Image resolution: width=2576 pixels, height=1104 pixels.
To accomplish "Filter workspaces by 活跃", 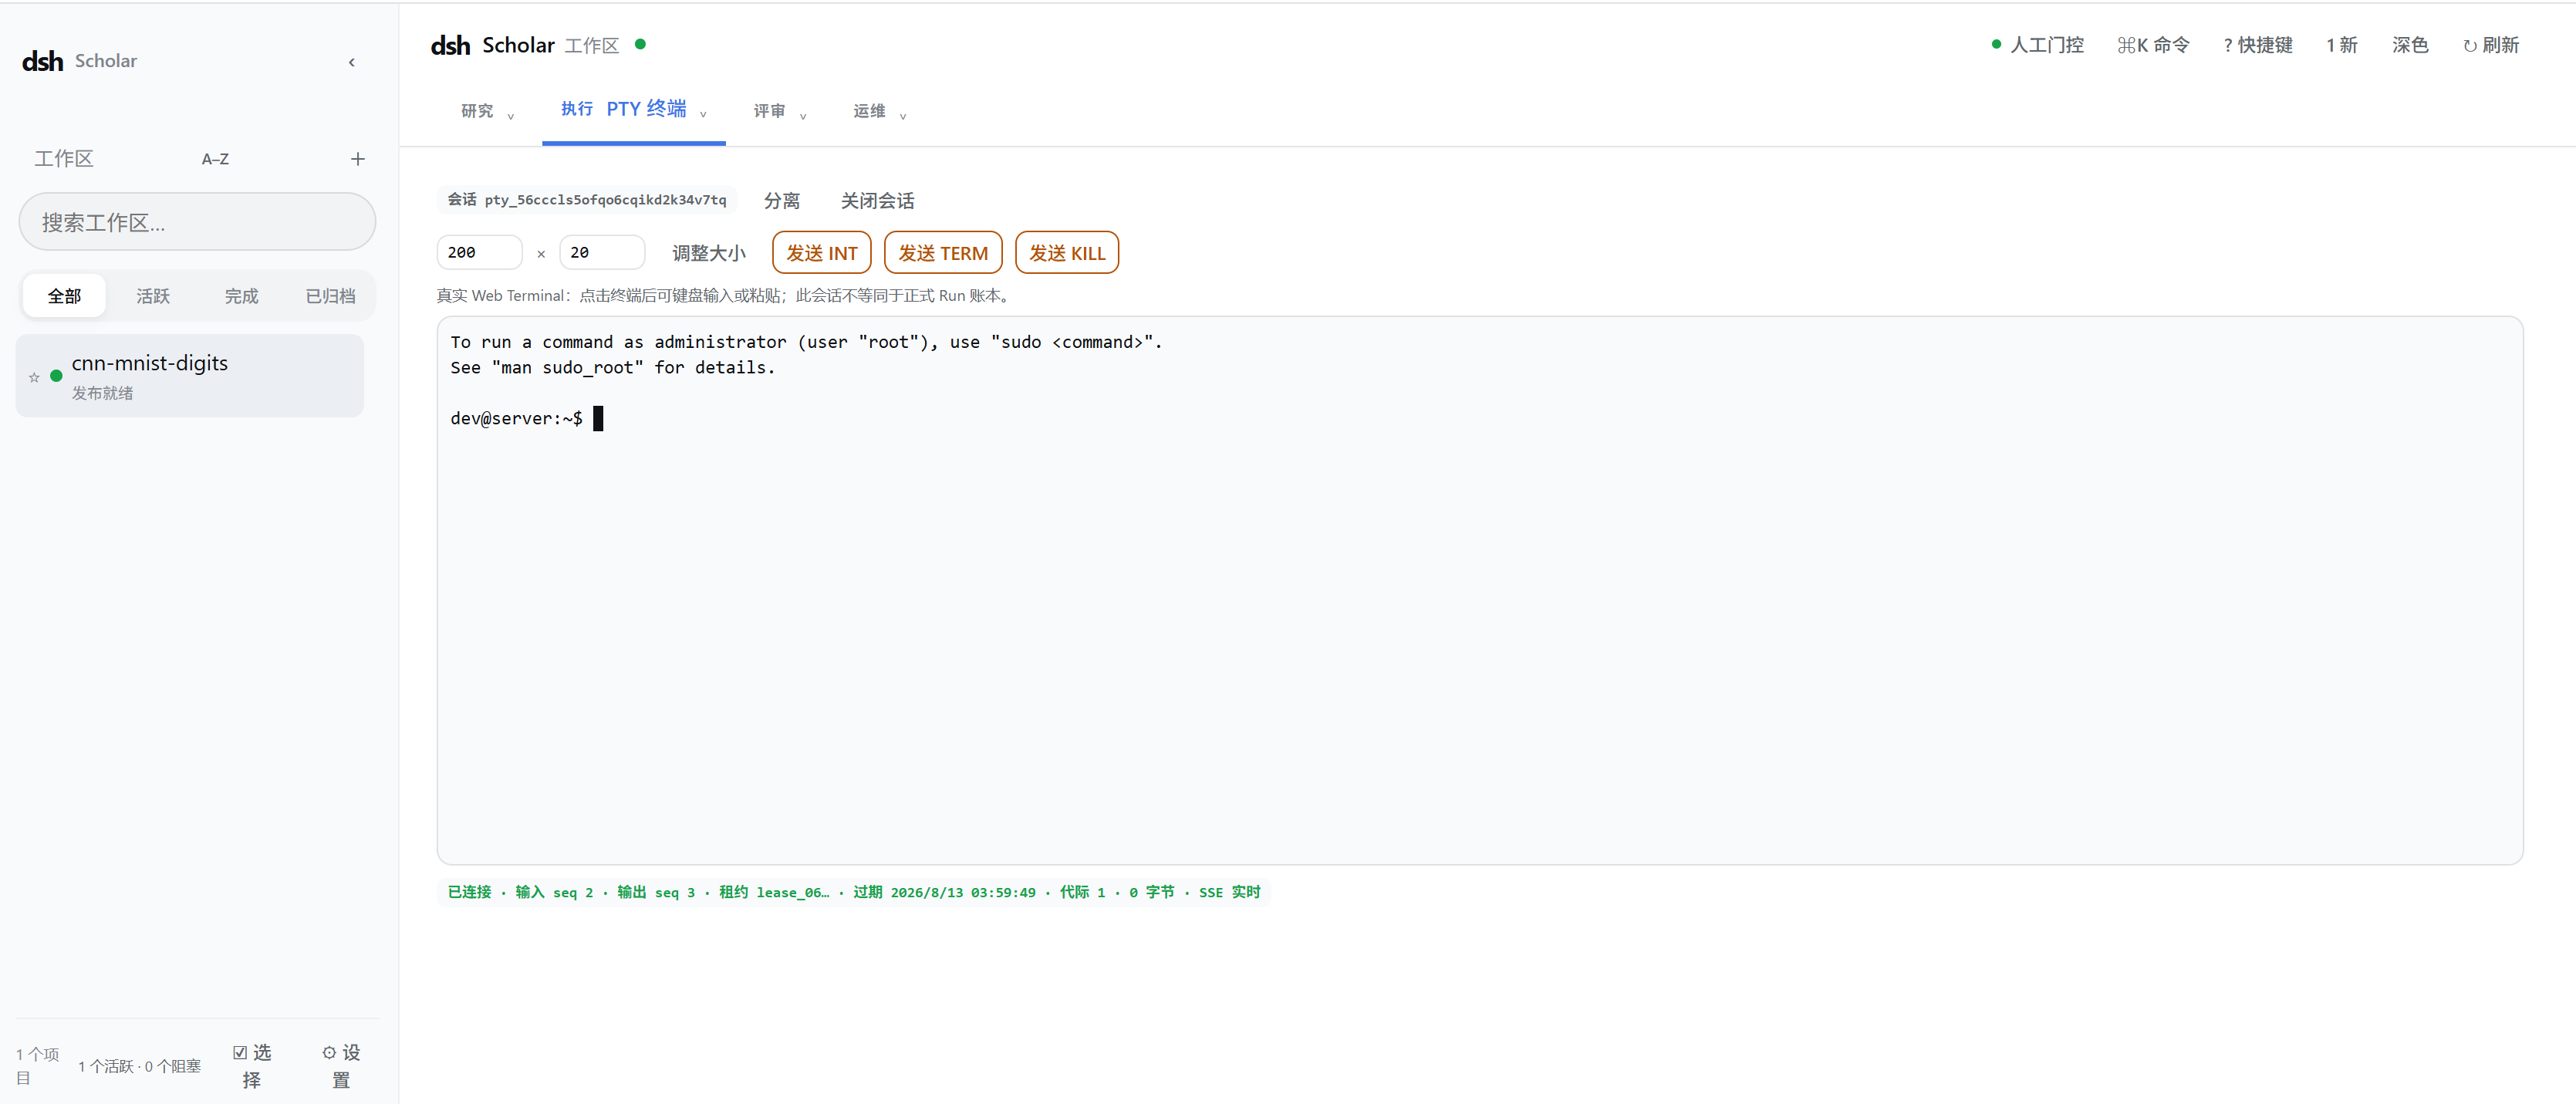I will click(x=153, y=296).
